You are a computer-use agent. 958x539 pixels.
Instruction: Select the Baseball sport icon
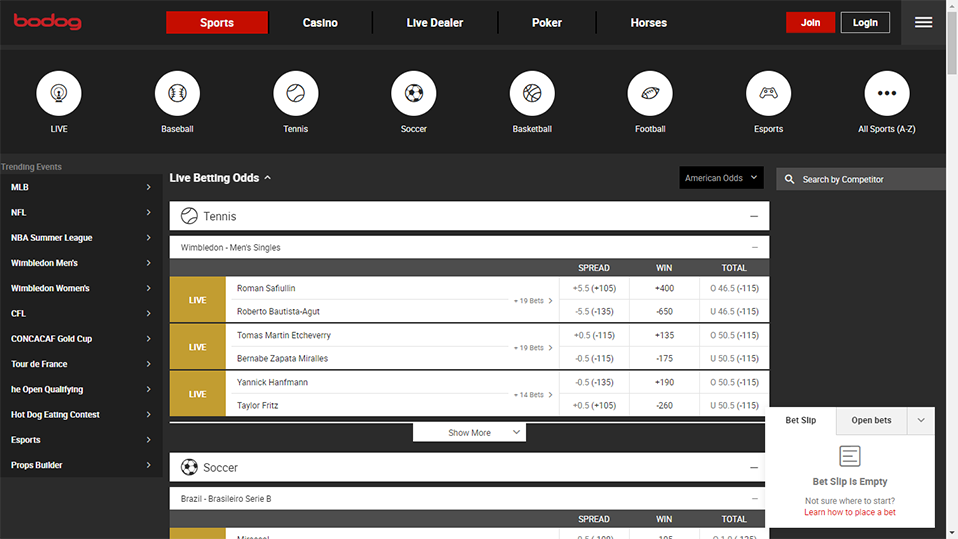[177, 94]
